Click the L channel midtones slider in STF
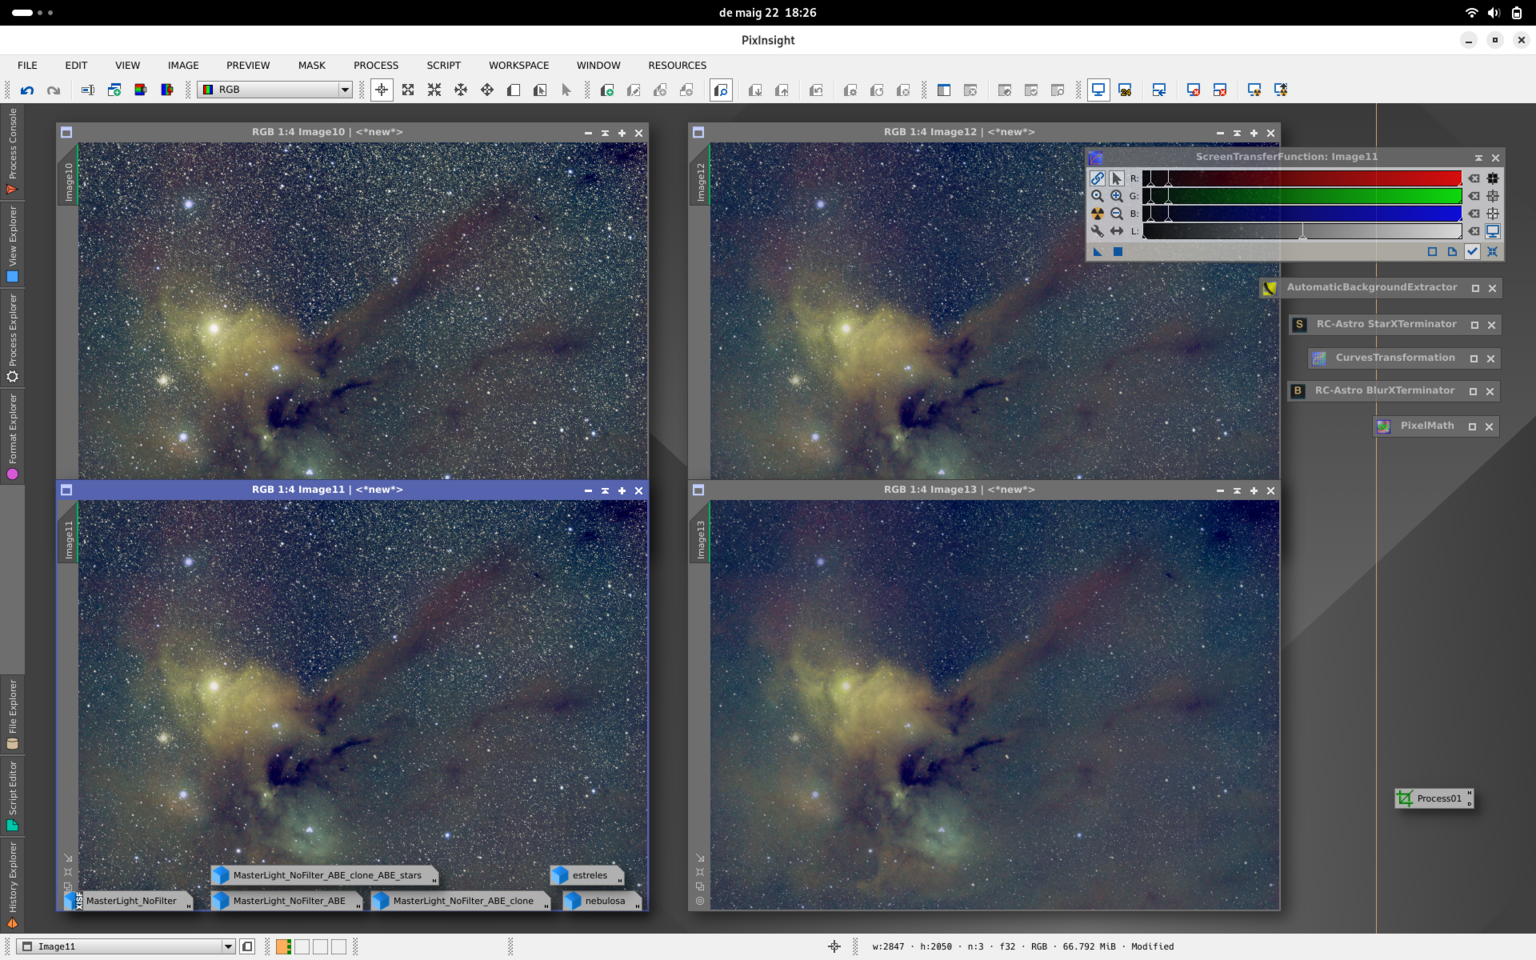1536x960 pixels. click(1302, 231)
